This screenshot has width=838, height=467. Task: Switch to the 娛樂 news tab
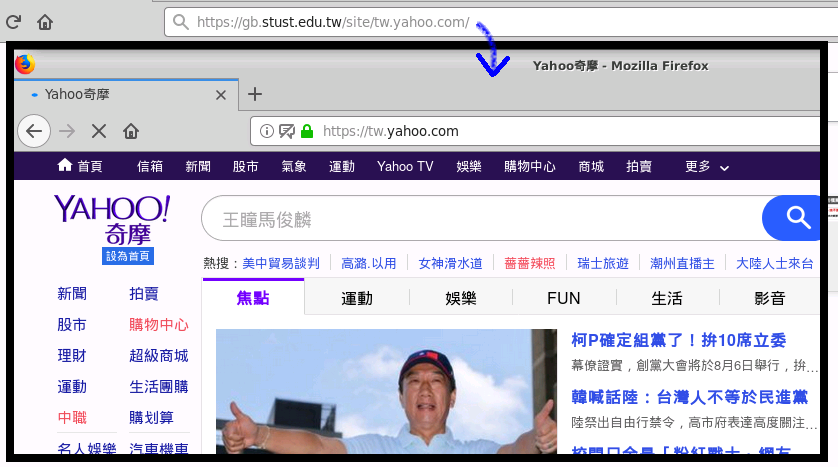(x=461, y=298)
